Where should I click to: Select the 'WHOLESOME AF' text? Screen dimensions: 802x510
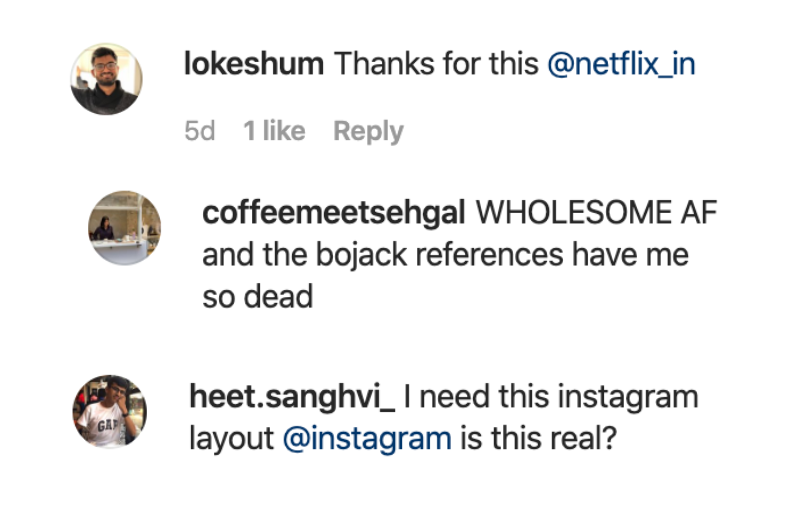(x=597, y=214)
